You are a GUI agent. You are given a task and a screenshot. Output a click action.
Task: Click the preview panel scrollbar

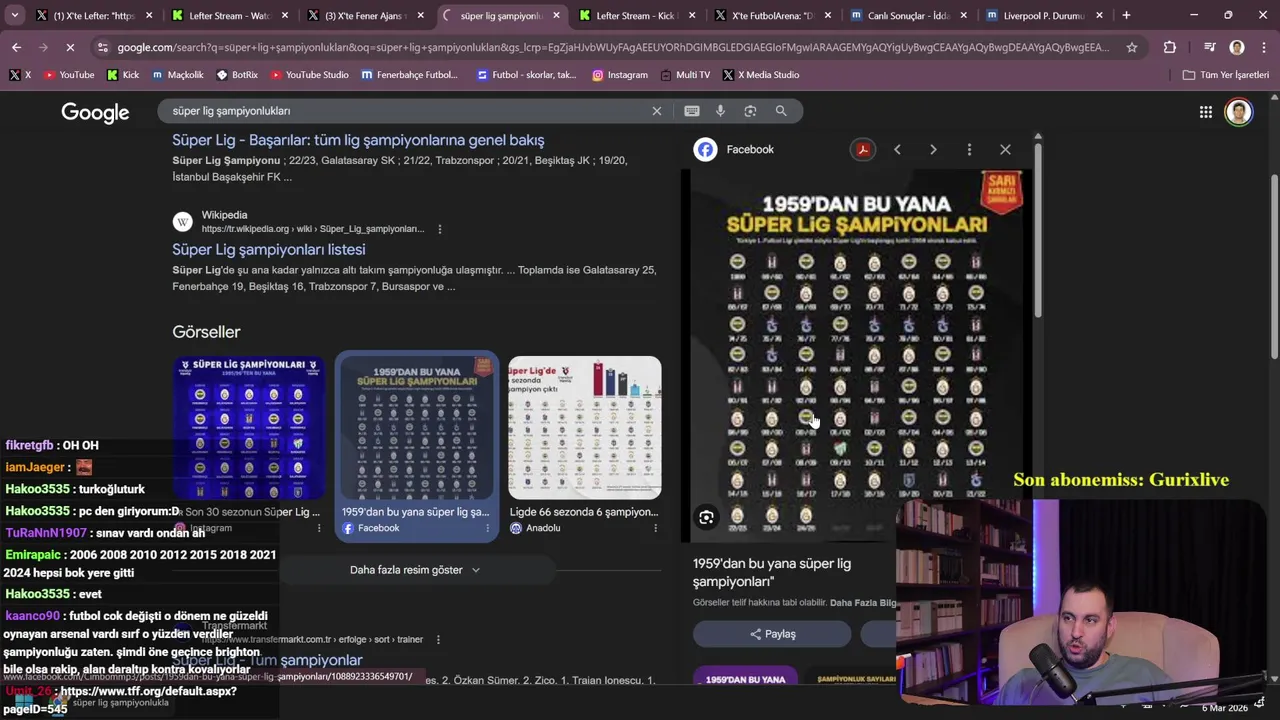click(x=1038, y=230)
